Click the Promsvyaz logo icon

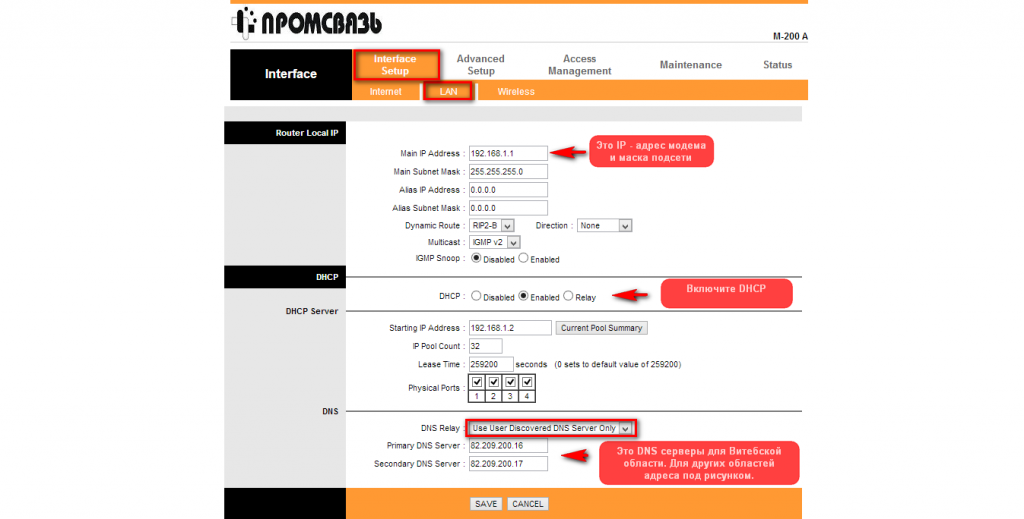pos(247,21)
